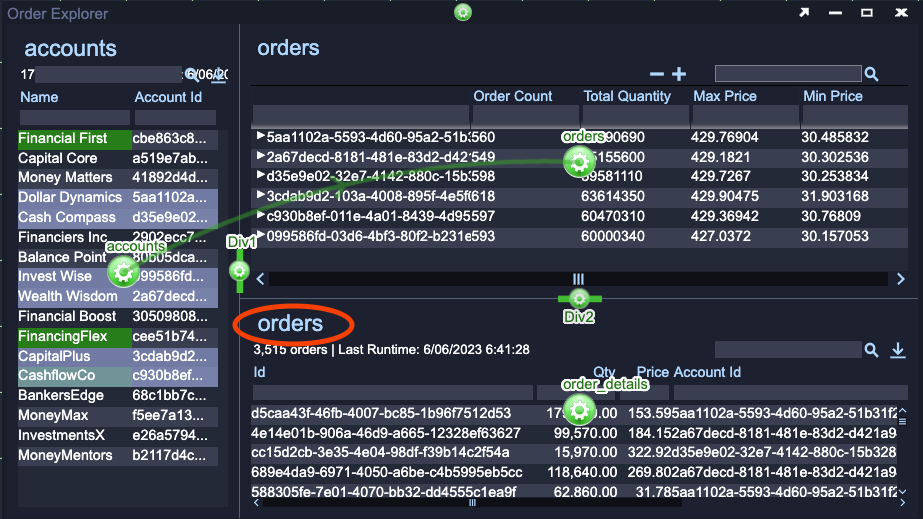Click the Order Count column filter field
This screenshot has width=923, height=519.
point(524,116)
